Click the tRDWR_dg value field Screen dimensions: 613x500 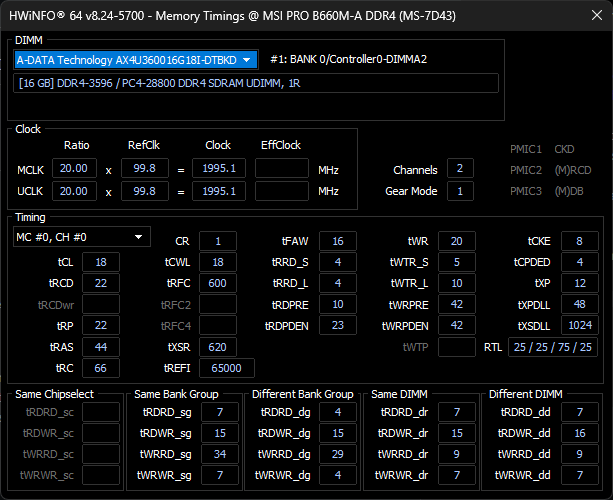[338, 433]
